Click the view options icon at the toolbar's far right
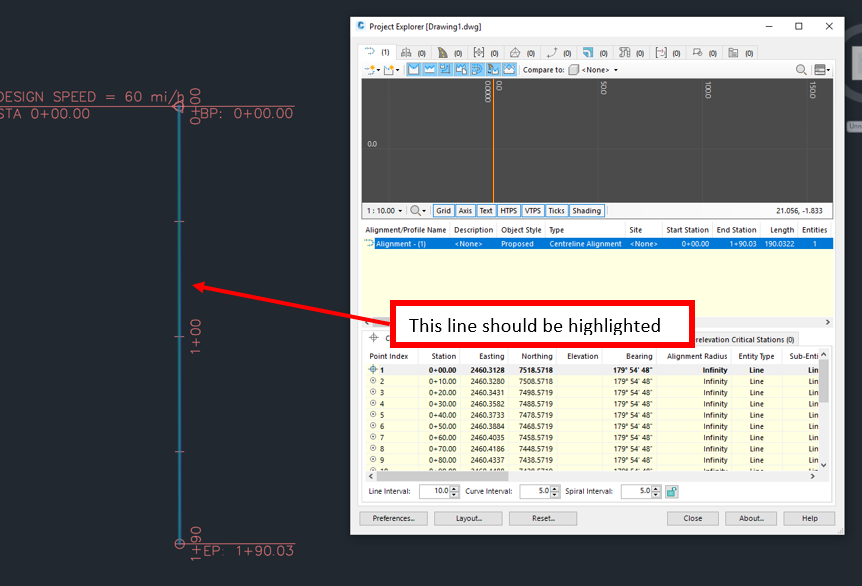This screenshot has width=862, height=586. (821, 68)
